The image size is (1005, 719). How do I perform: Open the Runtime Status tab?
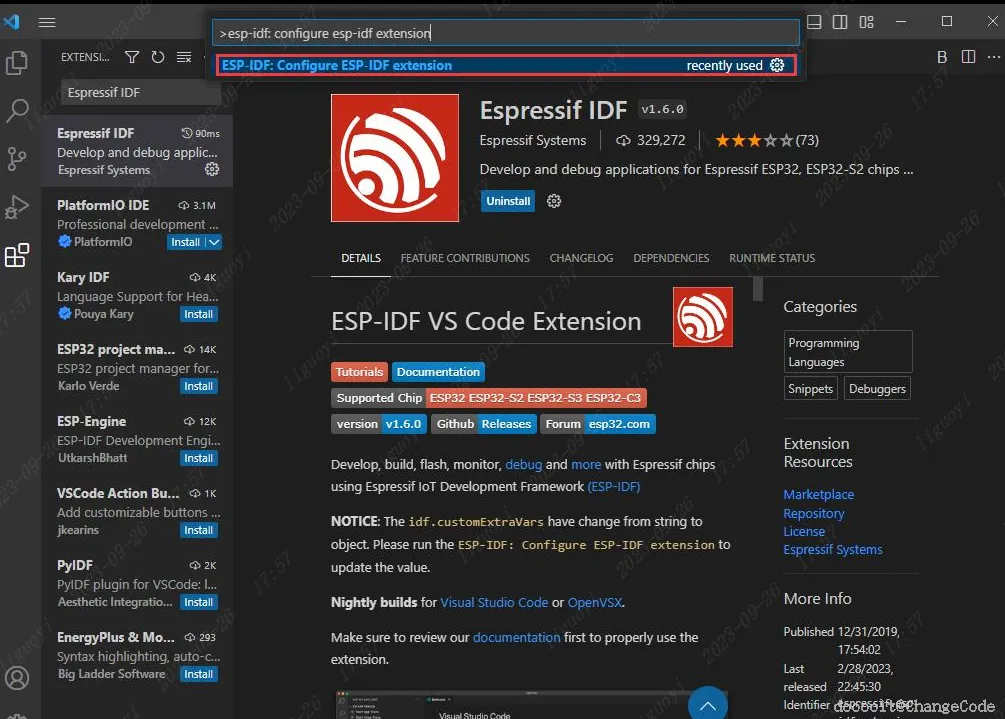[772, 258]
